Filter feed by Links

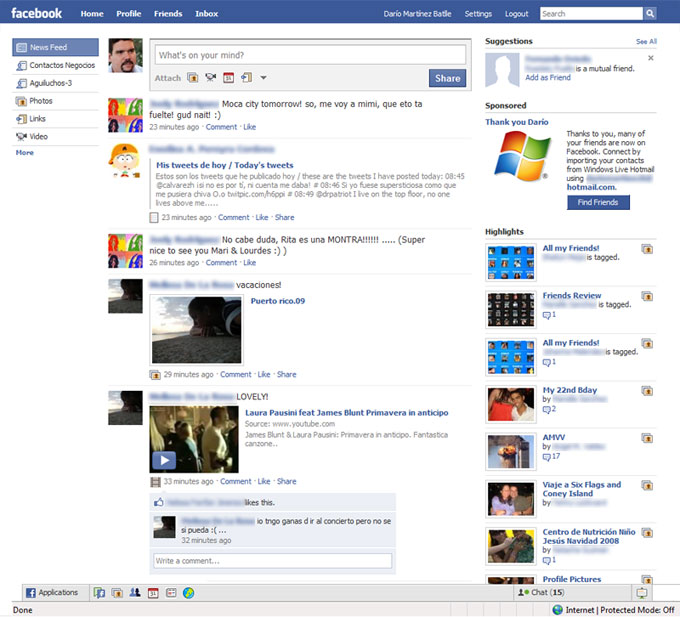pyautogui.click(x=56, y=118)
